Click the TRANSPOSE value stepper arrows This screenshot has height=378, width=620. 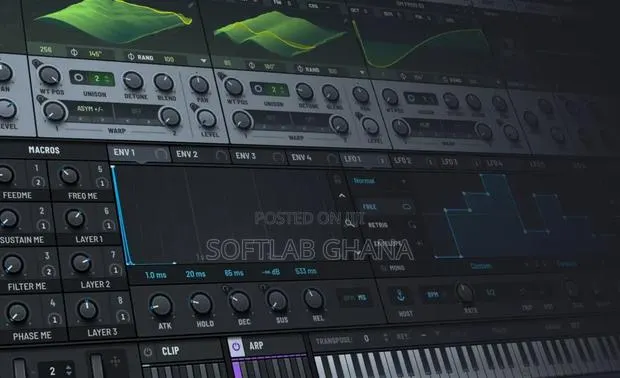(385, 337)
